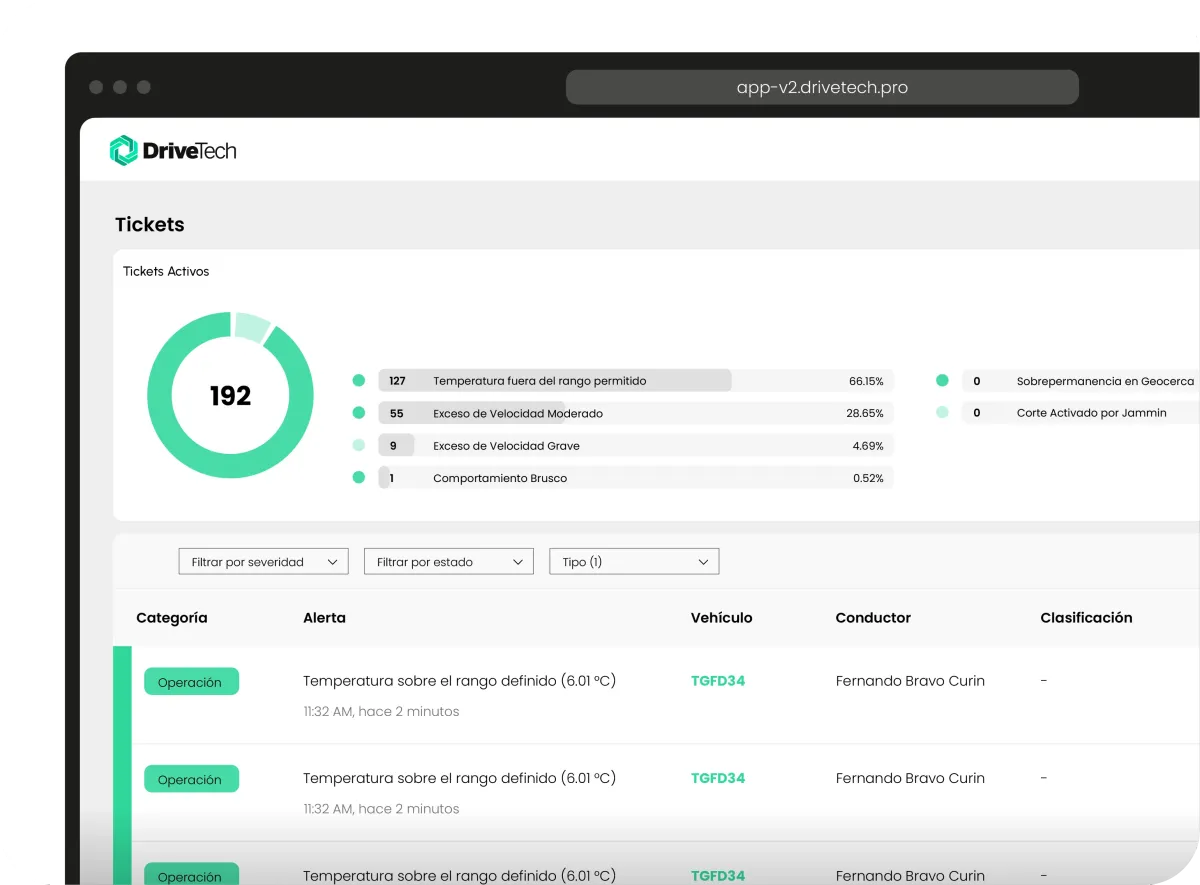Open the second row TGFD34 vehicle link
The width and height of the screenshot is (1200, 885).
(718, 778)
